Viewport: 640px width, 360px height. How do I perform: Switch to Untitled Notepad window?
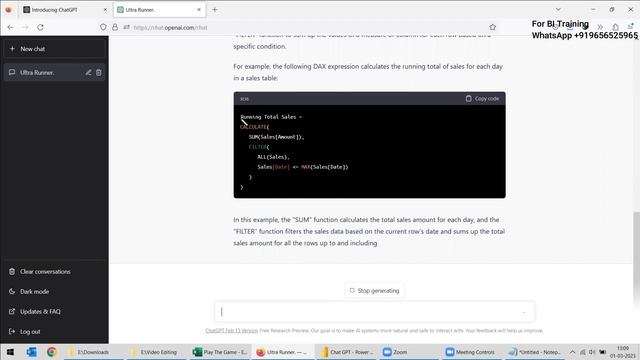pyautogui.click(x=535, y=352)
